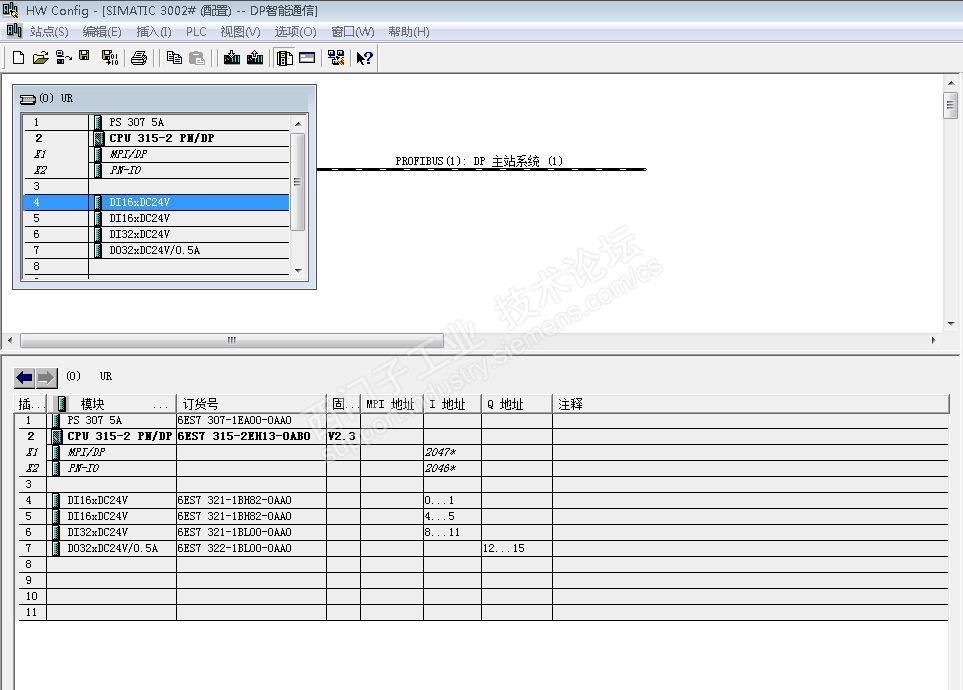Click the Paste toolbar icon
This screenshot has width=963, height=690.
197,58
